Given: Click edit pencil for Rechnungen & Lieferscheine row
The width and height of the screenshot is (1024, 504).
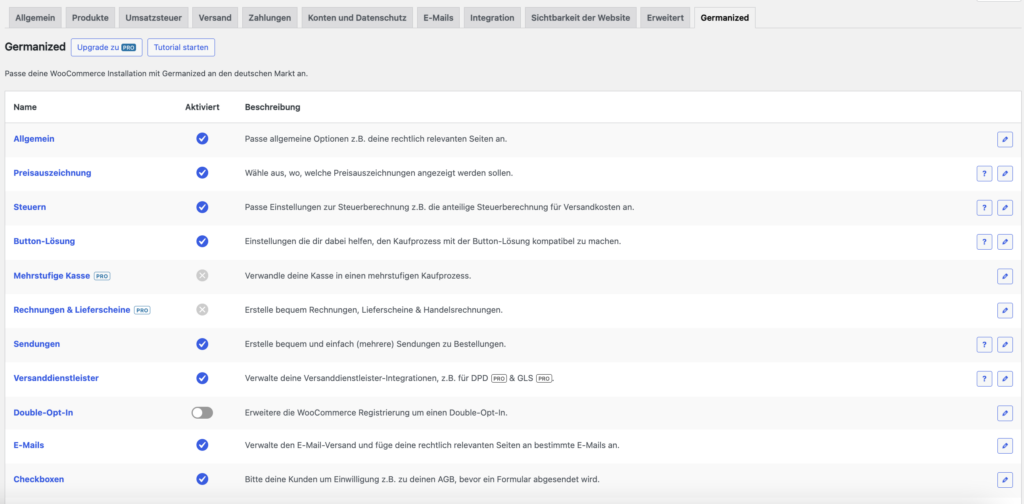Looking at the screenshot, I should (x=1004, y=310).
